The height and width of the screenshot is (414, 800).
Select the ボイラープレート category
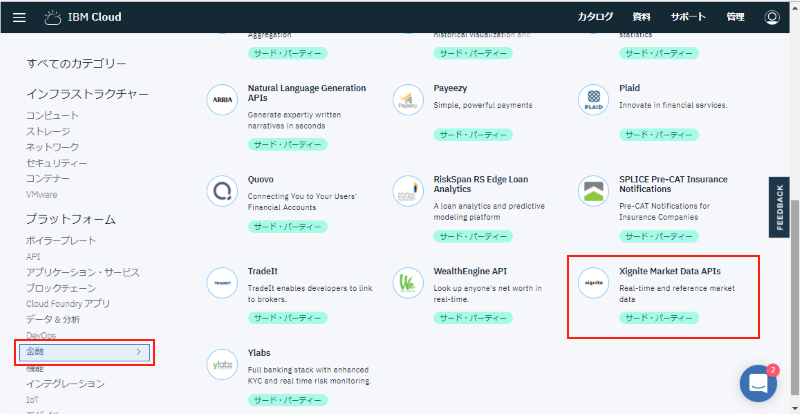[x=61, y=240]
